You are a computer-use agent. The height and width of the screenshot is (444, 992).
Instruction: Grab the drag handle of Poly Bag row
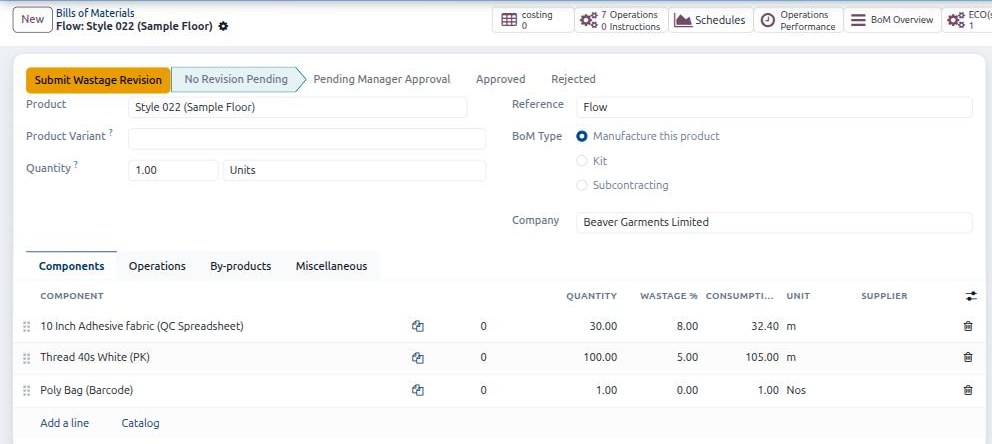[27, 391]
